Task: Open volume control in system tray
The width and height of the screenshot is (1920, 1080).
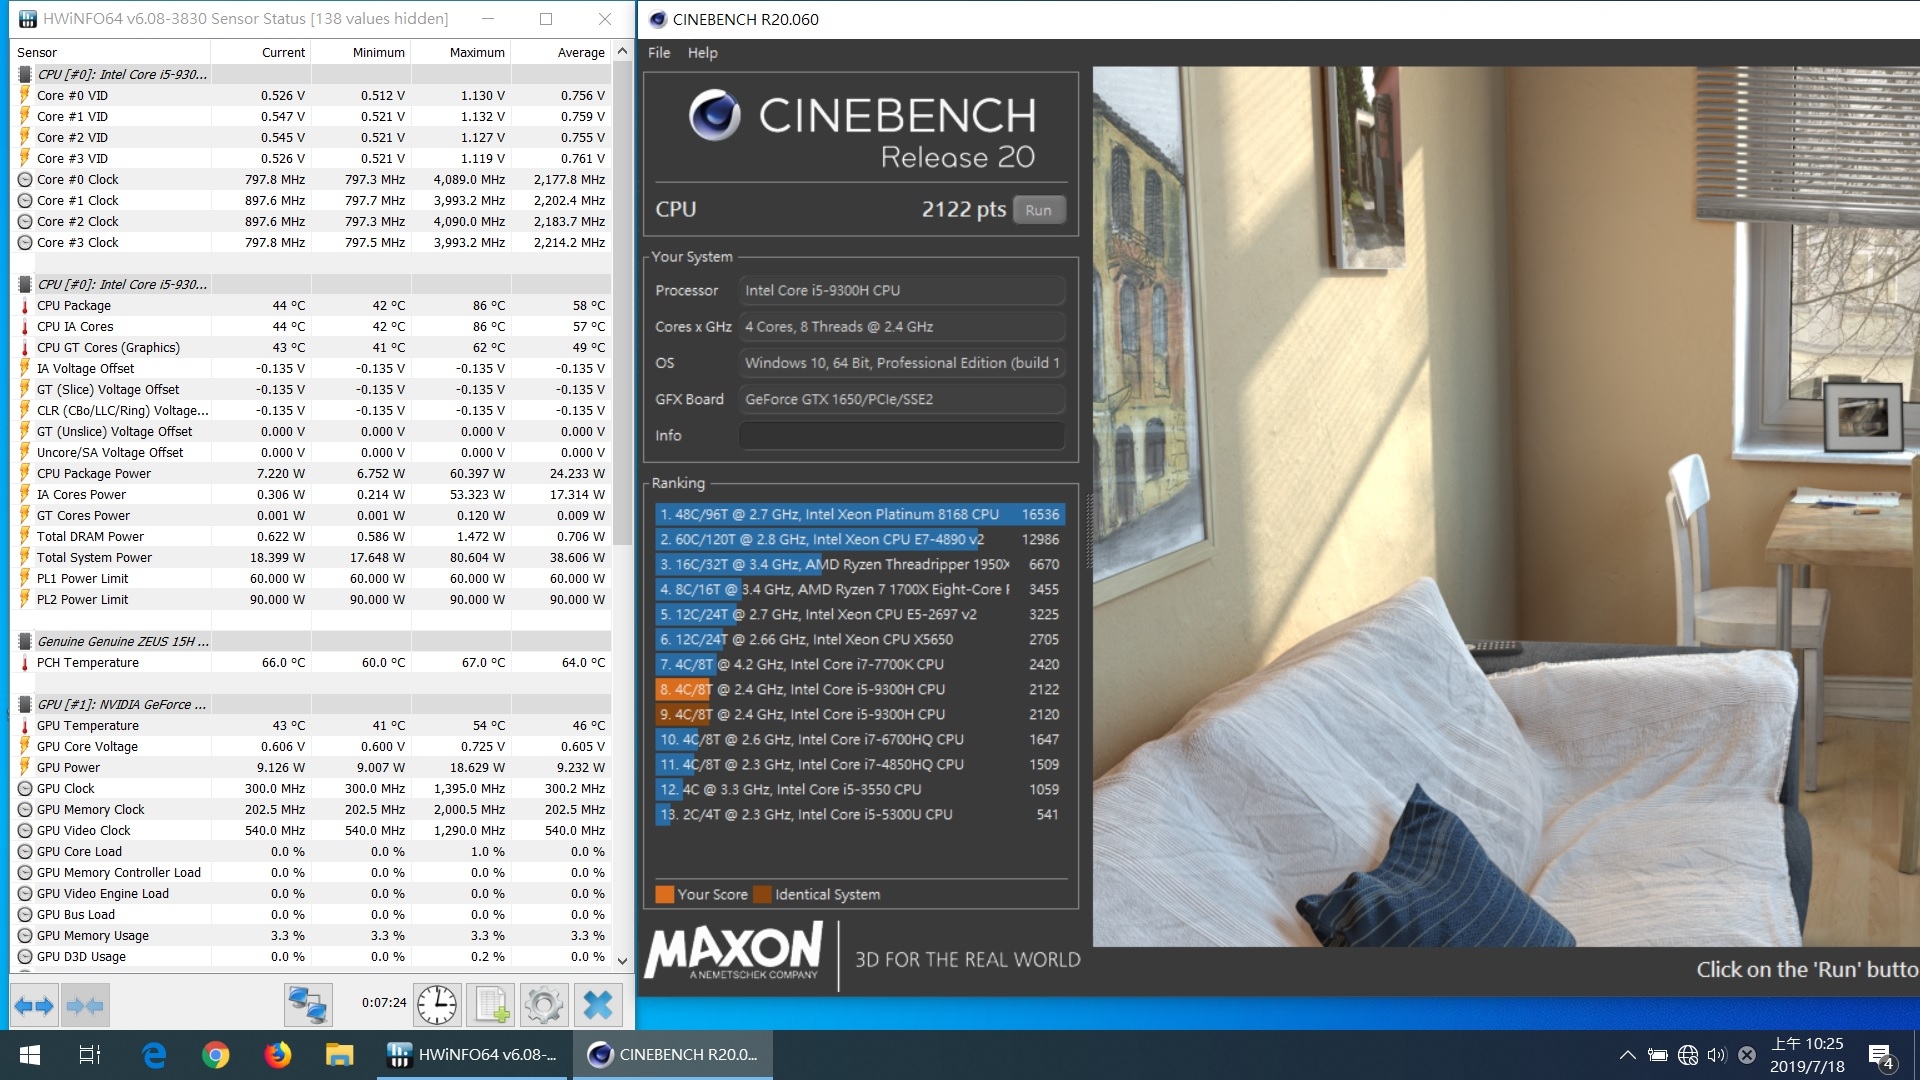Action: coord(1717,1055)
